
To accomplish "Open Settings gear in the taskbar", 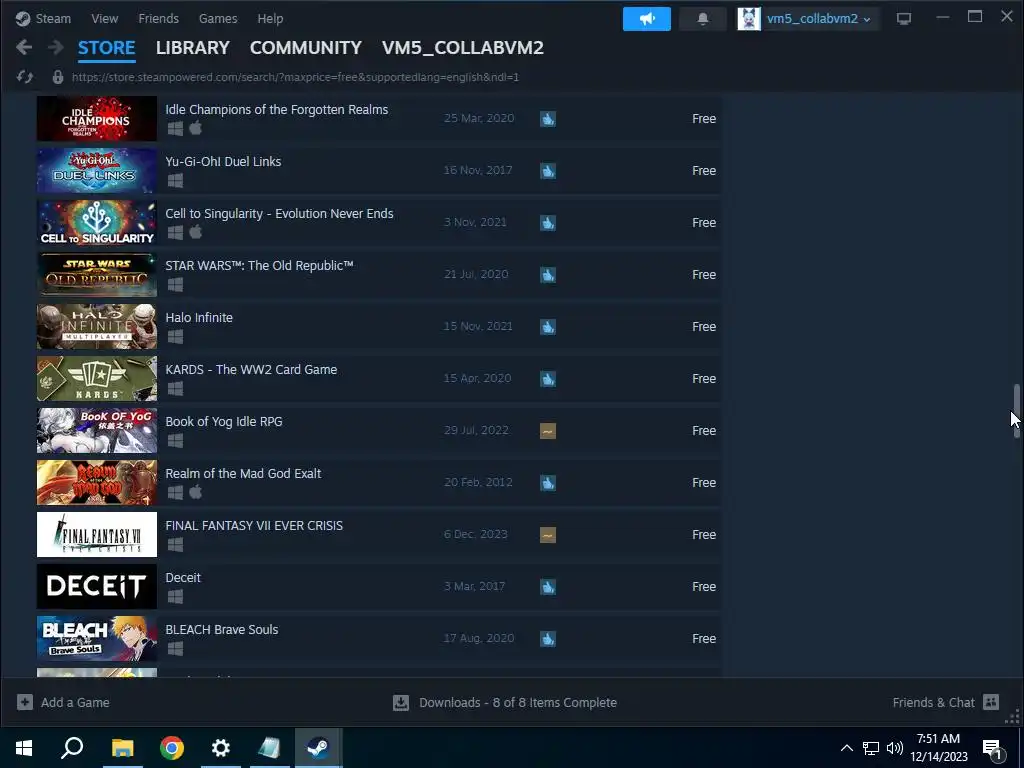I will pyautogui.click(x=221, y=748).
